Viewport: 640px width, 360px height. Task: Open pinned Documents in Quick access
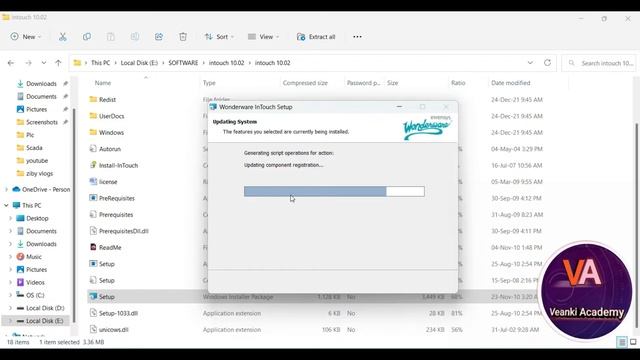[41, 97]
